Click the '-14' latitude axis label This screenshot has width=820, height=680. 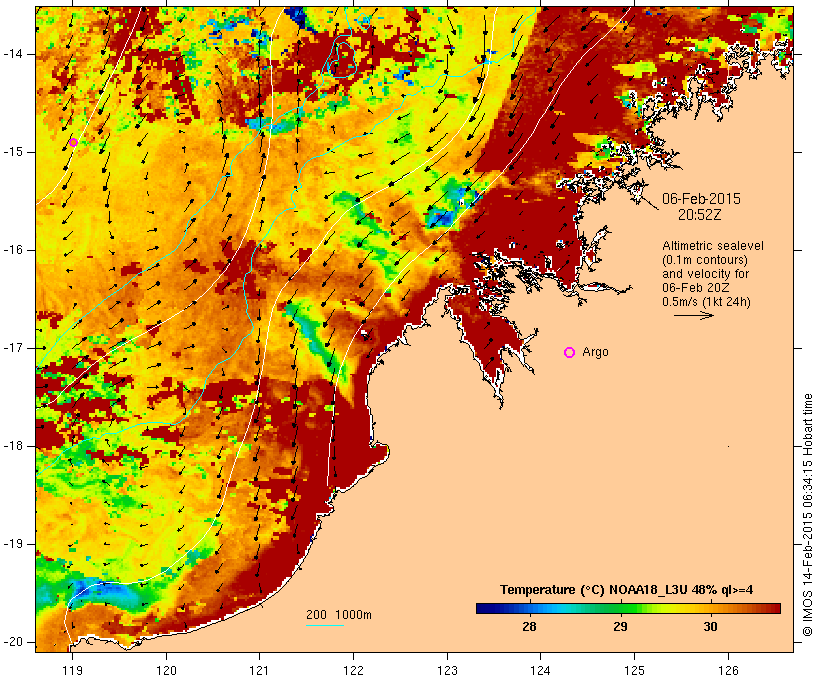[12, 54]
